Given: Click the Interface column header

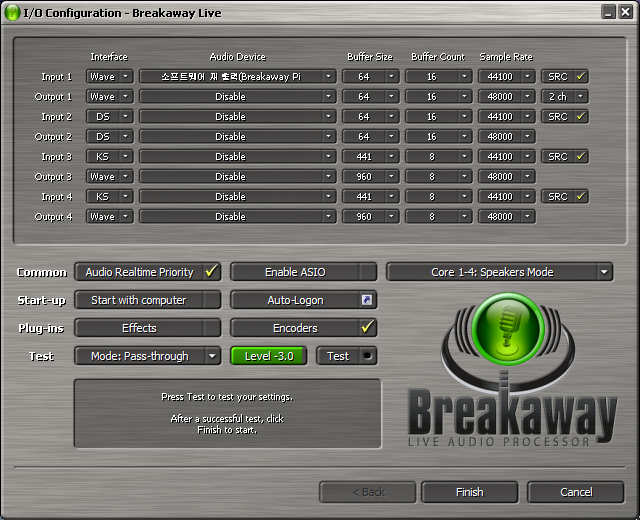Looking at the screenshot, I should point(109,57).
